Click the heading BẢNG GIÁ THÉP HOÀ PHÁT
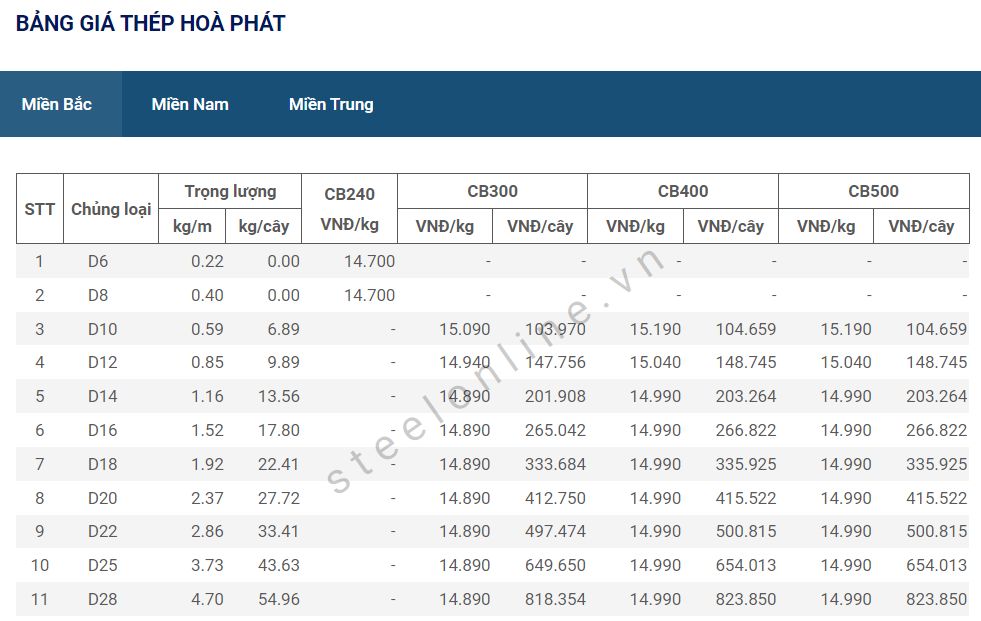This screenshot has height=621, width=981. (x=151, y=23)
